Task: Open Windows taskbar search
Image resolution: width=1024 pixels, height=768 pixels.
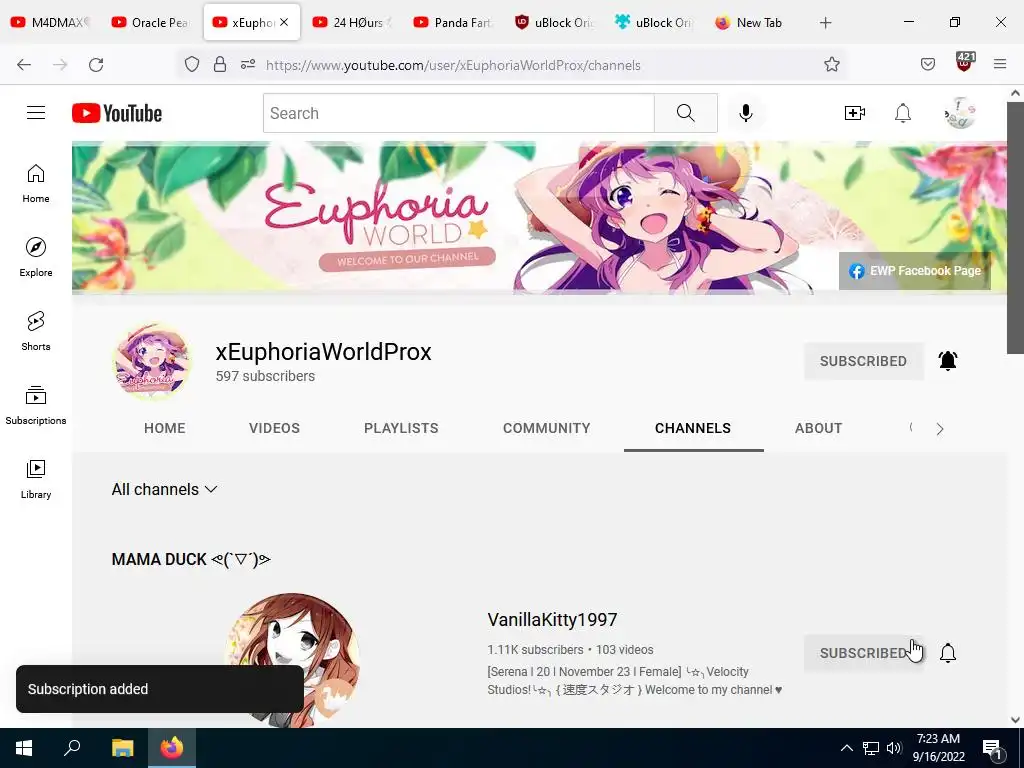Action: (72, 748)
